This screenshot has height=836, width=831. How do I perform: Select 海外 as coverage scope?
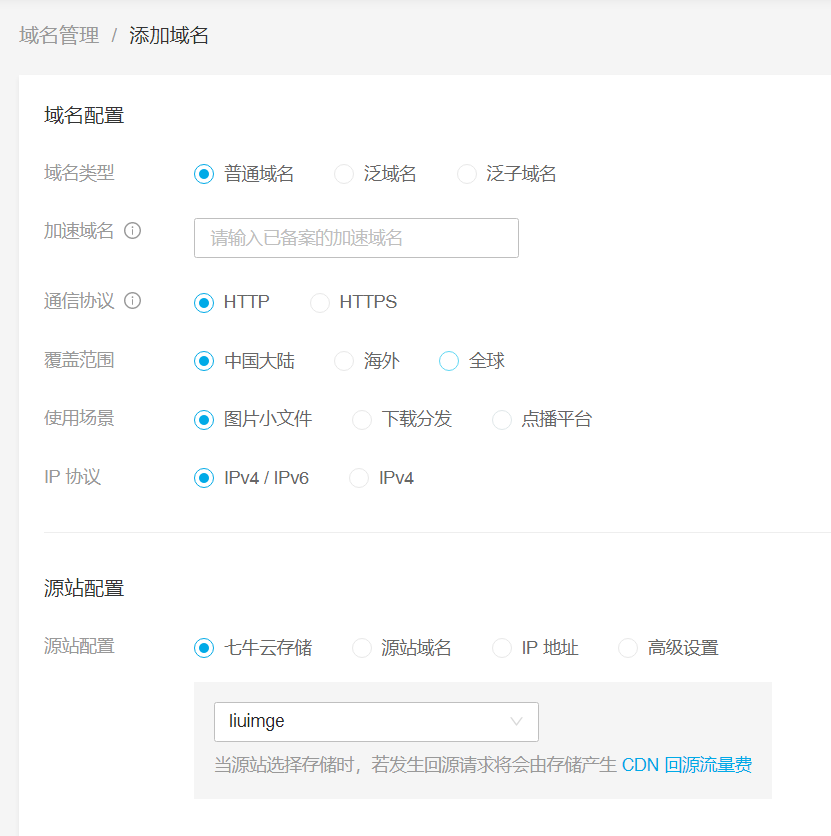(x=343, y=361)
